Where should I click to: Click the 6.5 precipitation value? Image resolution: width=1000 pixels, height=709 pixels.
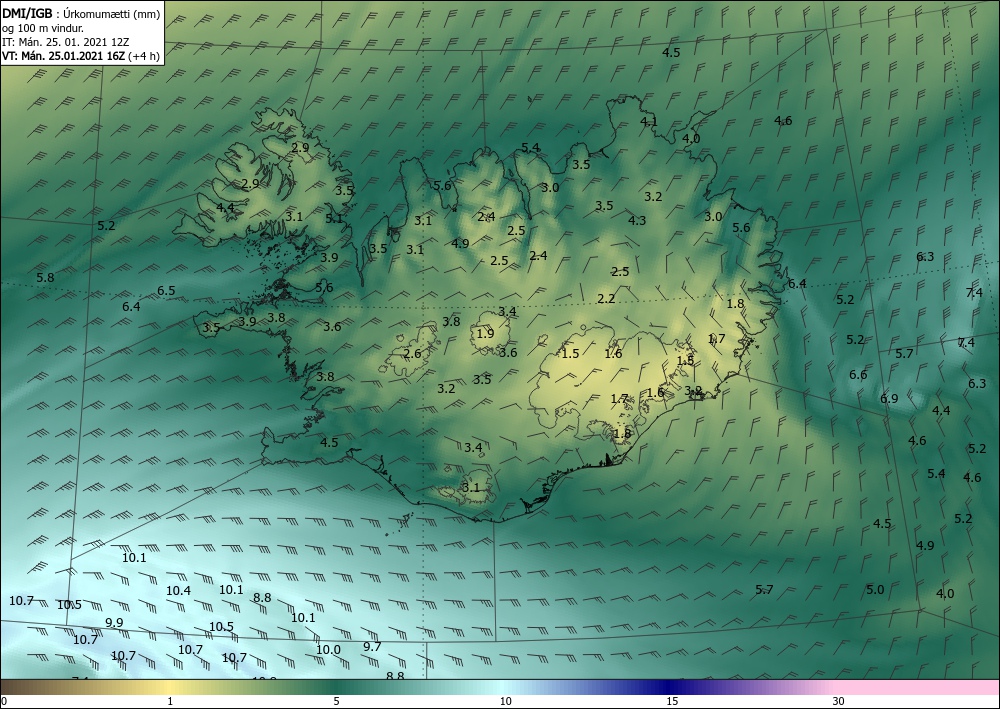[x=166, y=291]
